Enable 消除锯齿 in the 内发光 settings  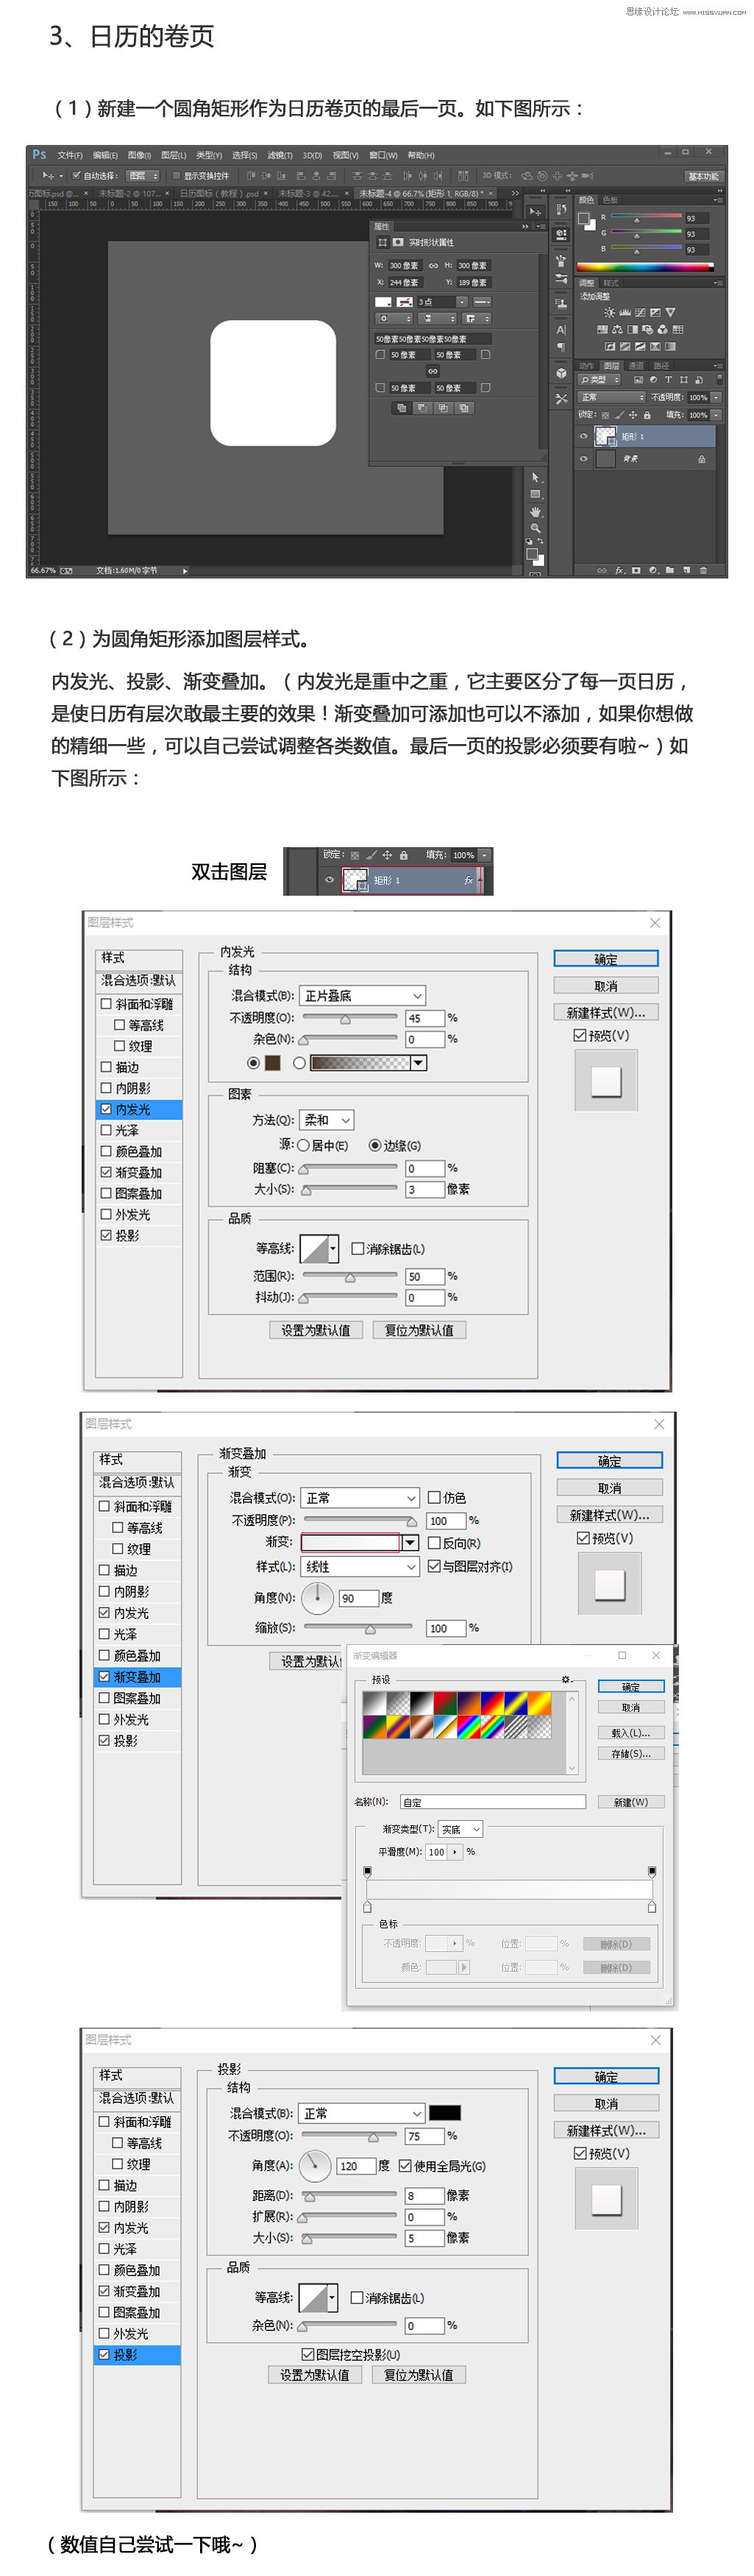[x=357, y=1248]
